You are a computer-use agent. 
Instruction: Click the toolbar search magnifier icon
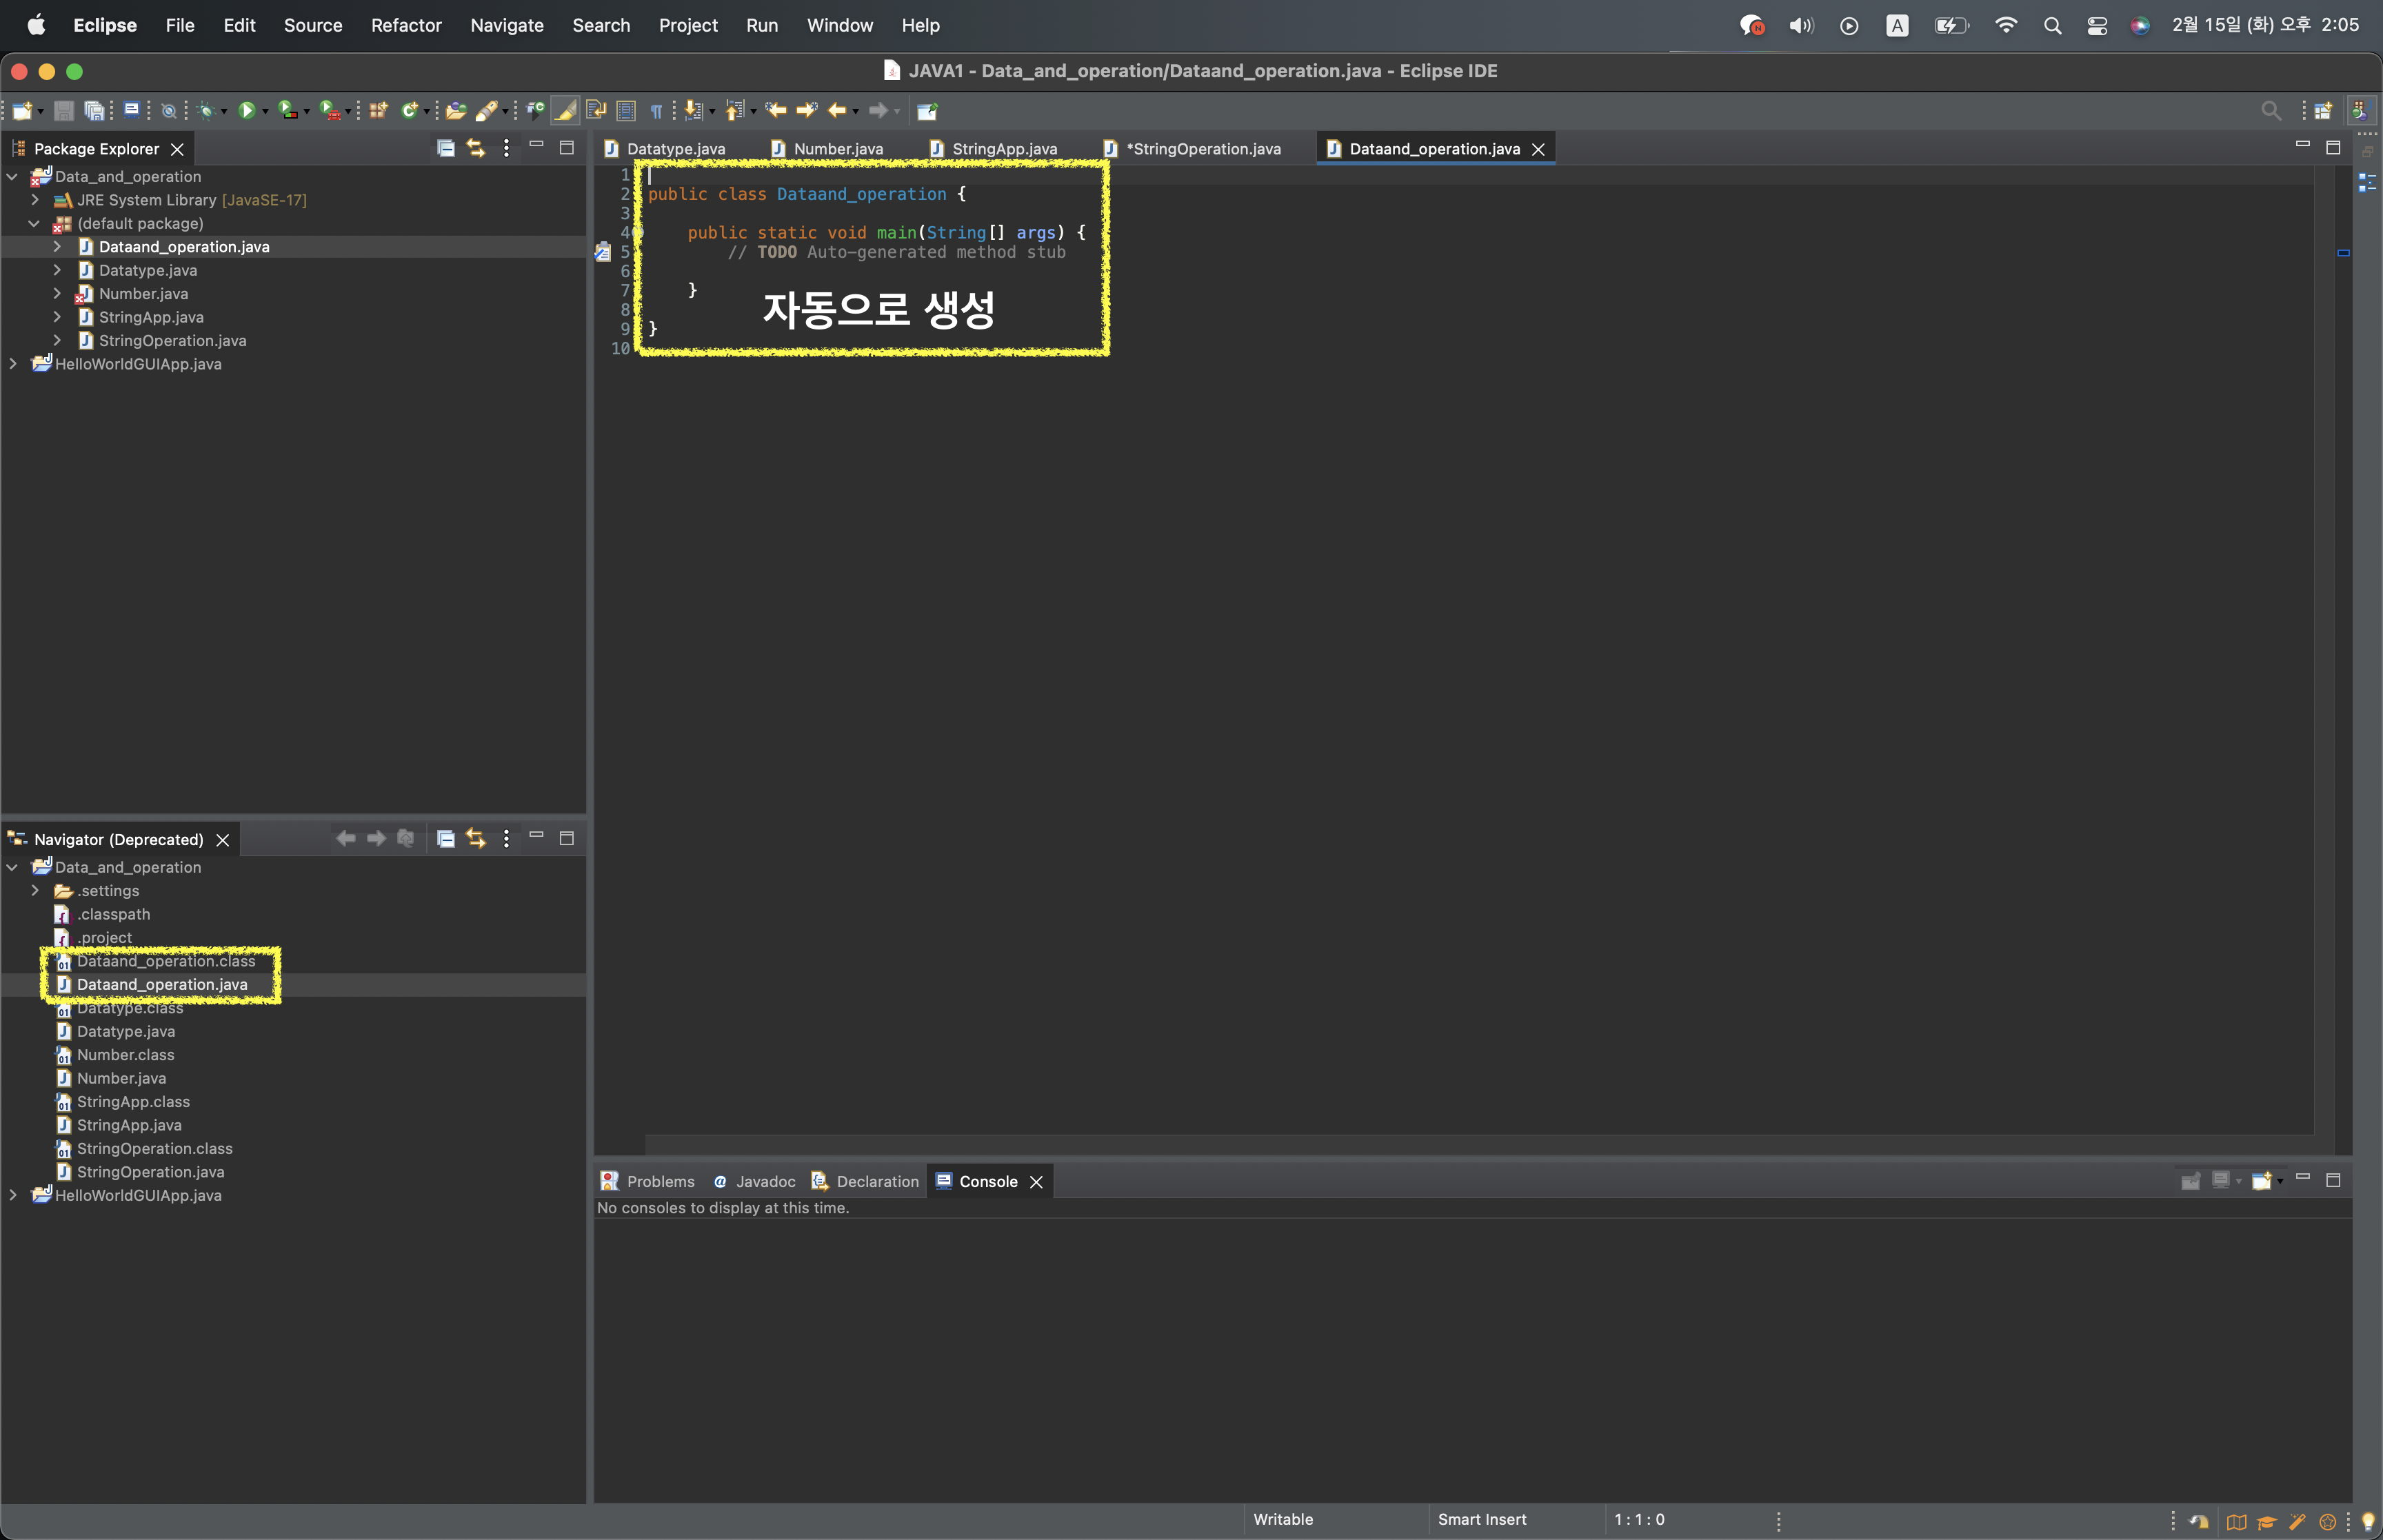click(x=2270, y=111)
